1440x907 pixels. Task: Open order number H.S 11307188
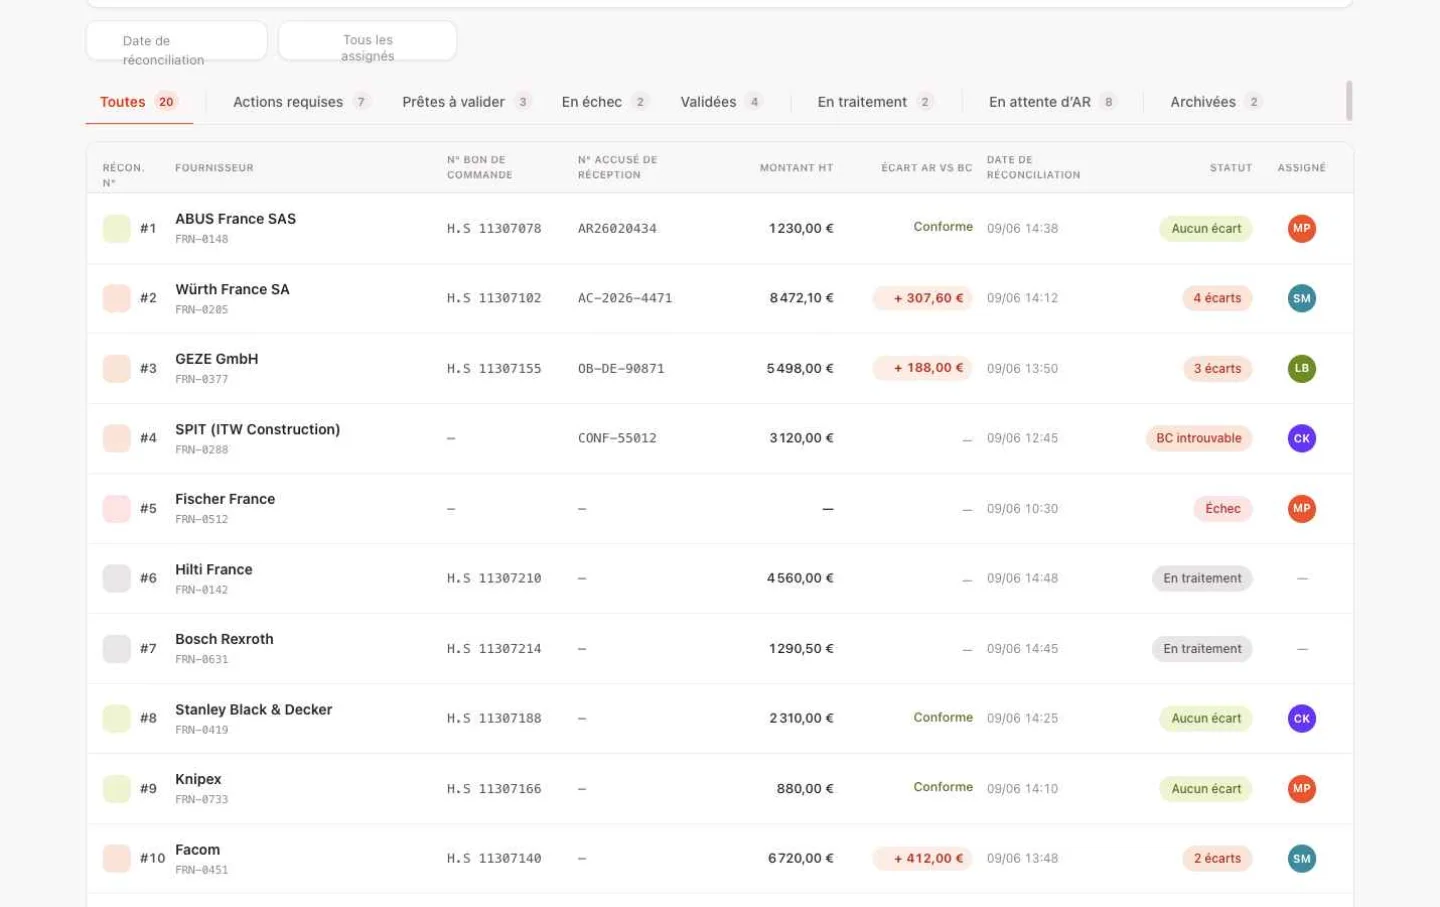coord(494,718)
